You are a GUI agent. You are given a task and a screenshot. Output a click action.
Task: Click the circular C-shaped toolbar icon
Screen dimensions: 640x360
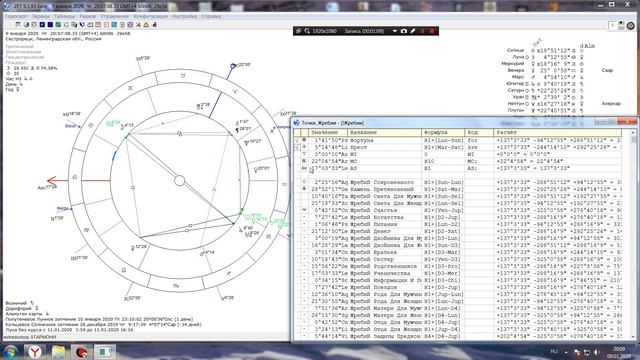pos(66,24)
